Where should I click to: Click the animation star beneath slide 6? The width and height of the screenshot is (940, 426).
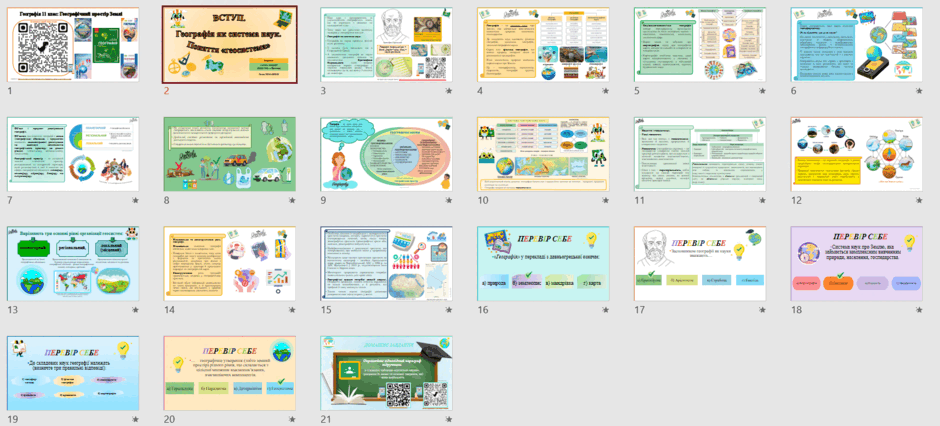[919, 90]
